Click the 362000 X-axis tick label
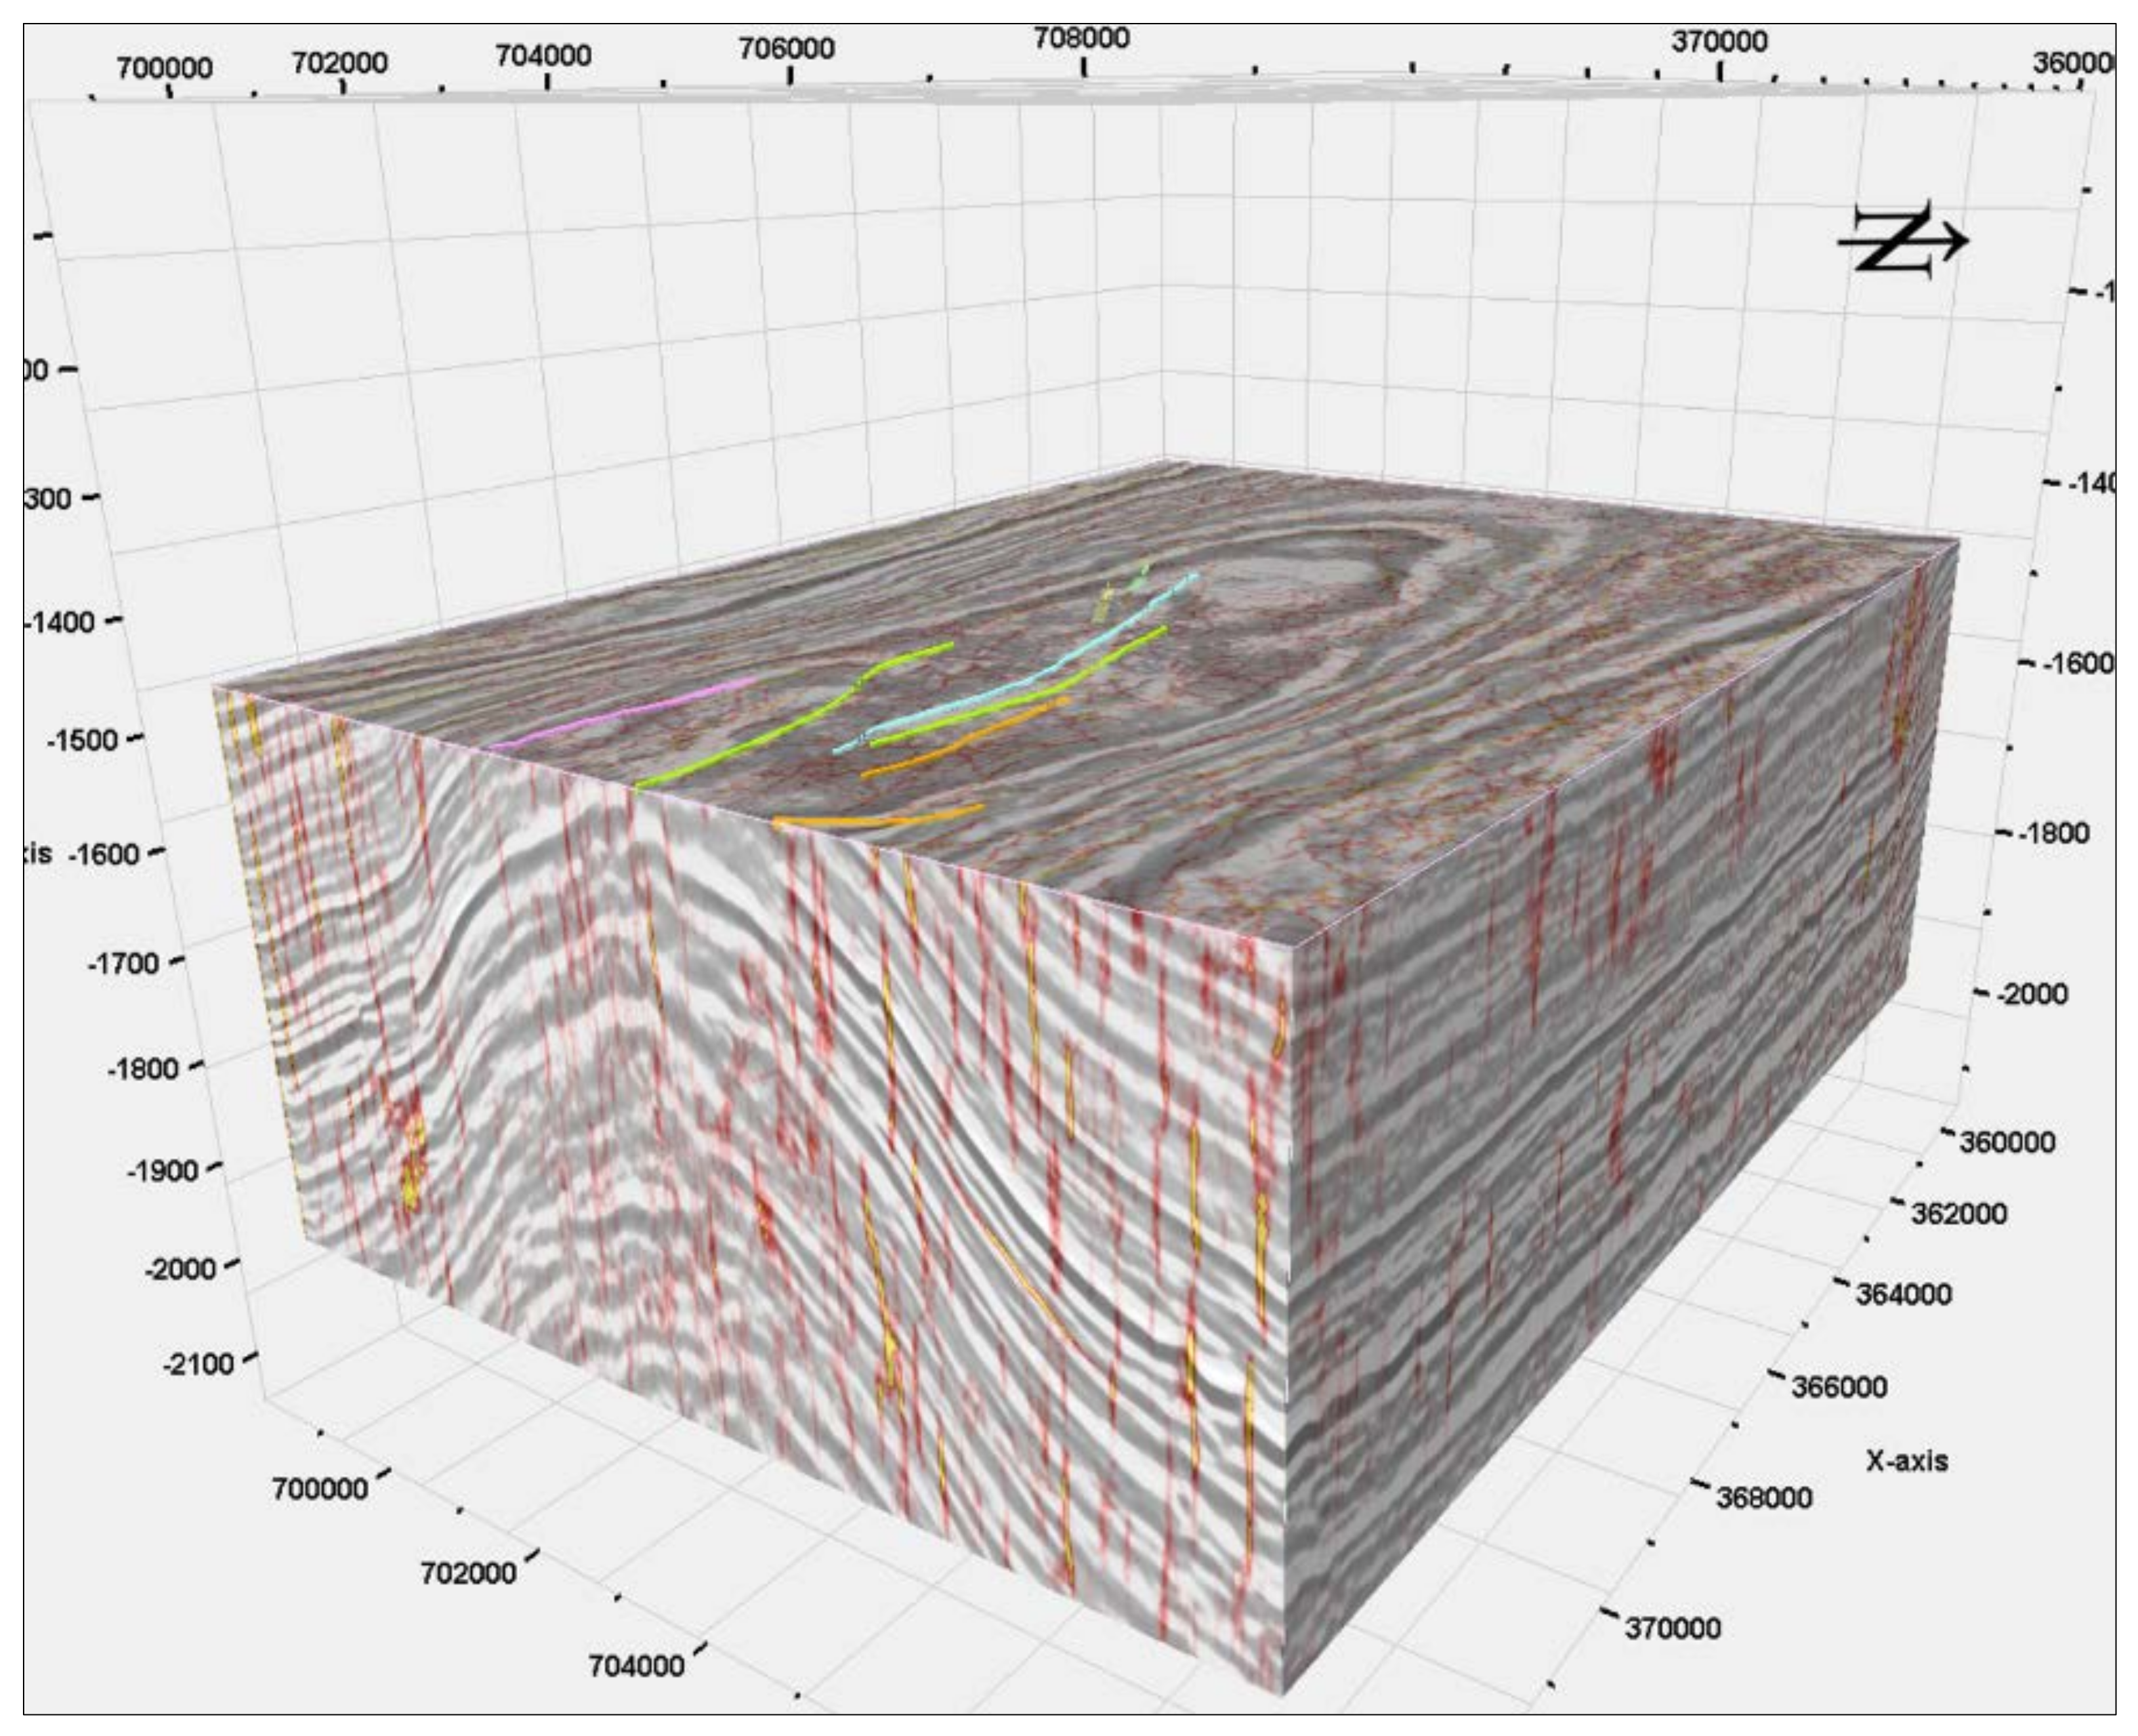Screen dimensions: 2138x1736 (x=1958, y=1214)
